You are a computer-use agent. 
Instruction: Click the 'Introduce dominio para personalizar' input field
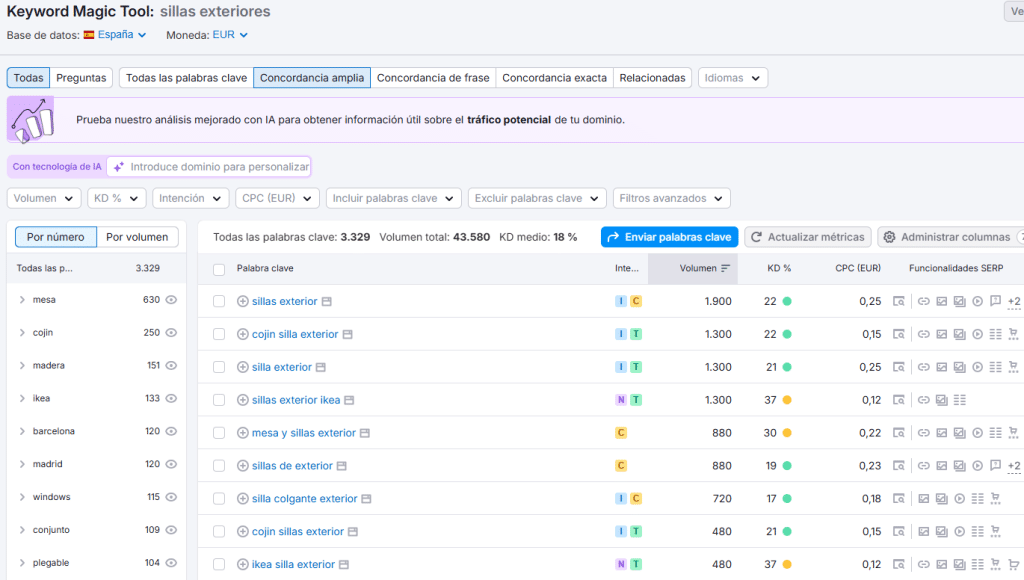coord(219,167)
